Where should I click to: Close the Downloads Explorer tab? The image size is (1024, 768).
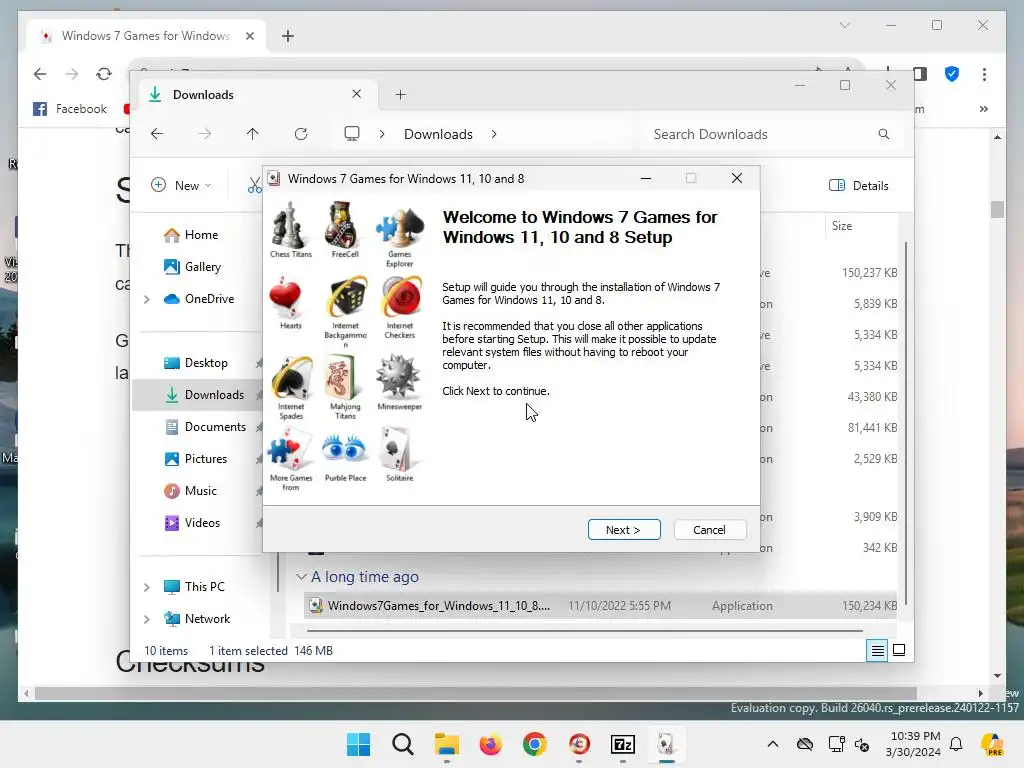pos(357,94)
